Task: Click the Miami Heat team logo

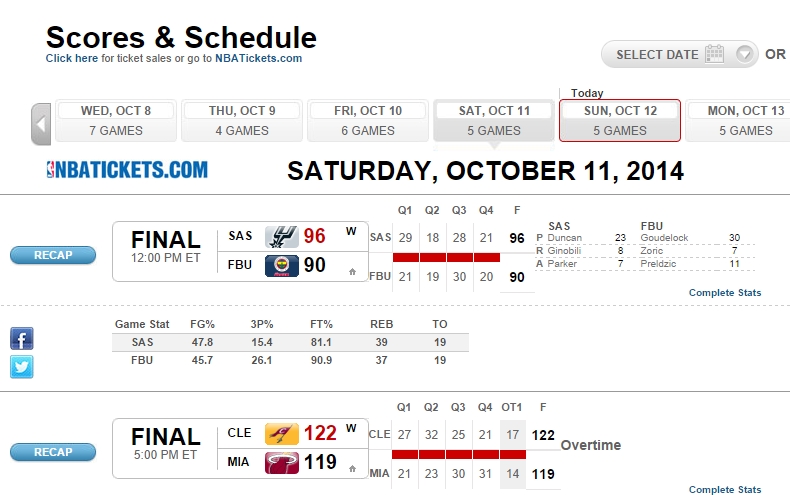Action: [282, 463]
